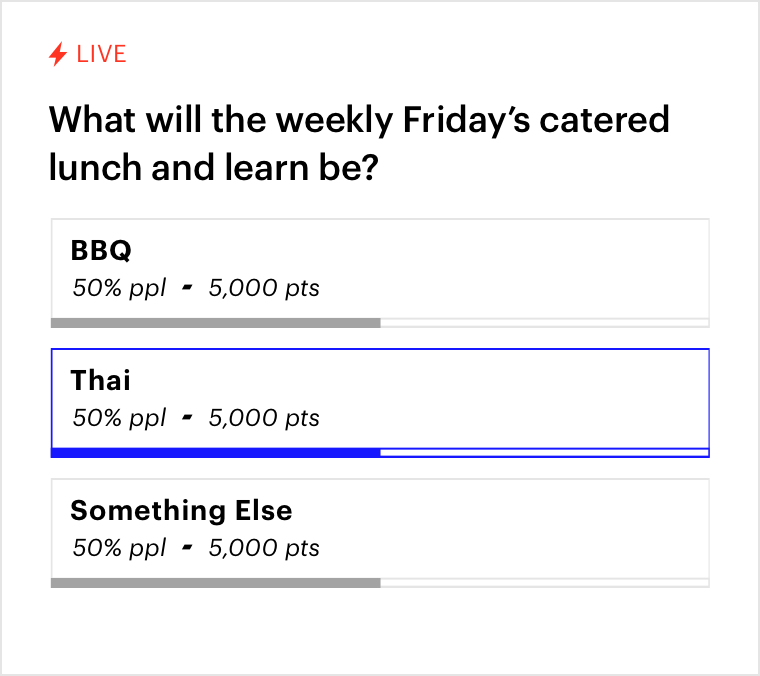Image resolution: width=760 pixels, height=676 pixels.
Task: Click the Thai 50% ppl statistic
Action: [x=119, y=418]
